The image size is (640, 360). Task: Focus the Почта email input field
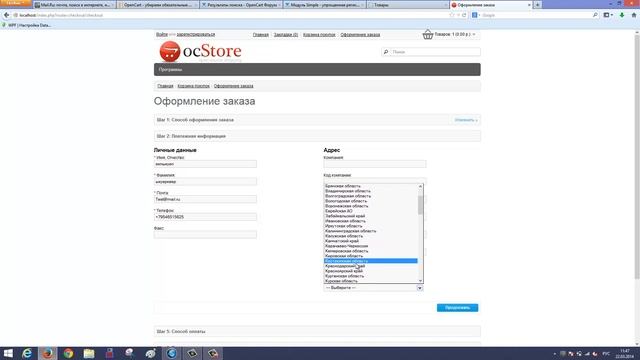205,199
